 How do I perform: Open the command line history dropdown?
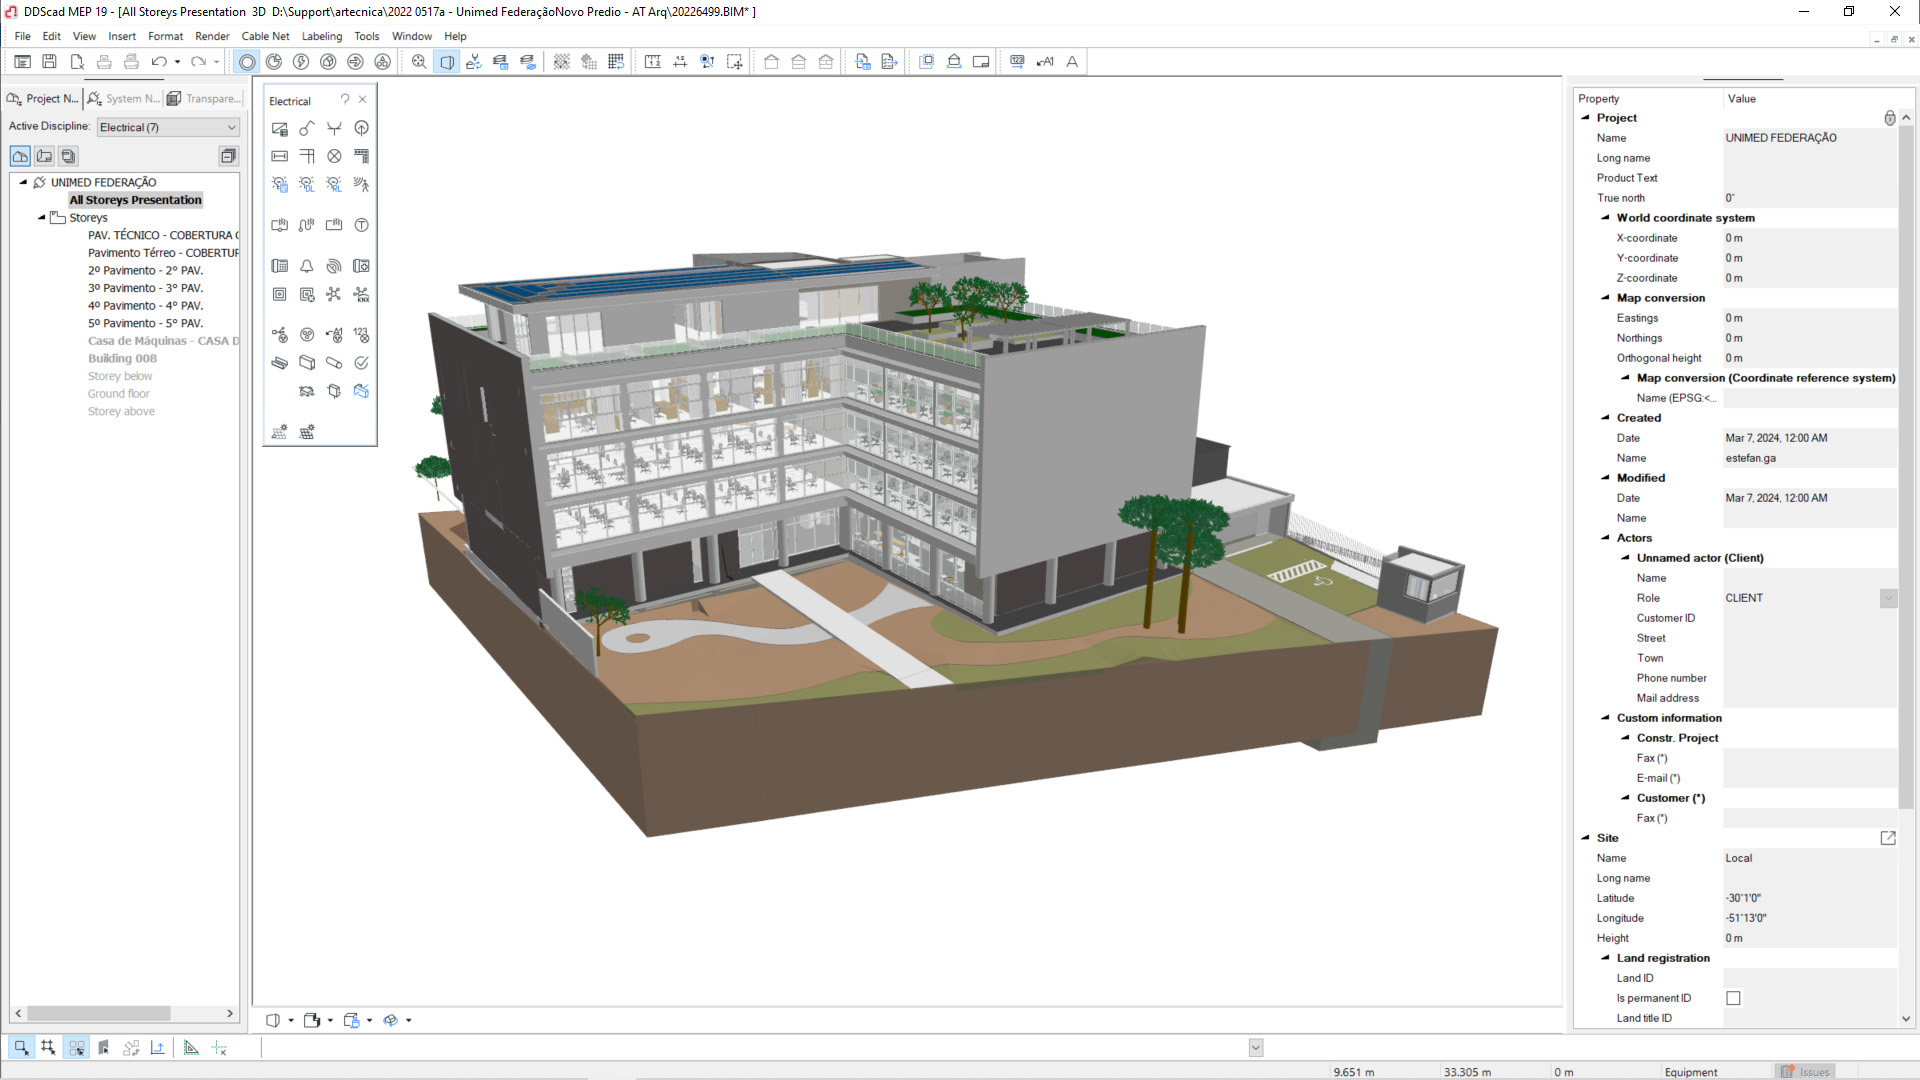pos(1256,1047)
